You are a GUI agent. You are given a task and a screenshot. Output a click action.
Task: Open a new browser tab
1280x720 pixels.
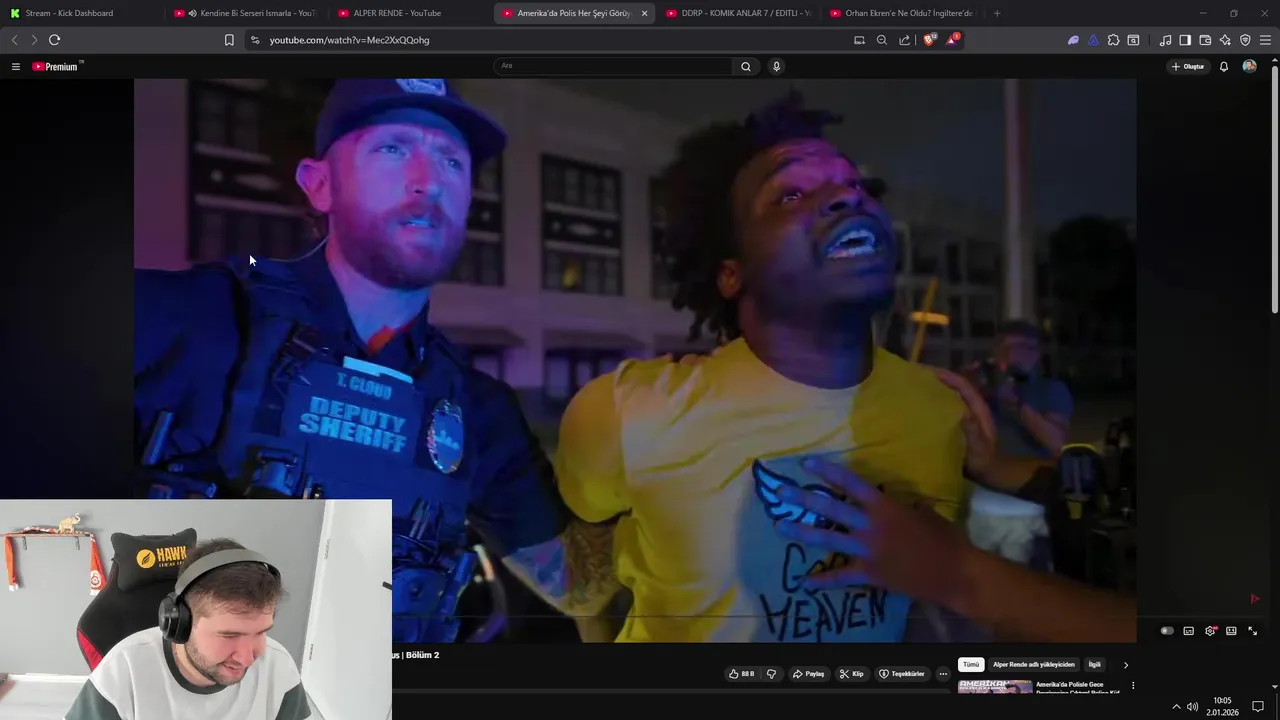pyautogui.click(x=997, y=13)
